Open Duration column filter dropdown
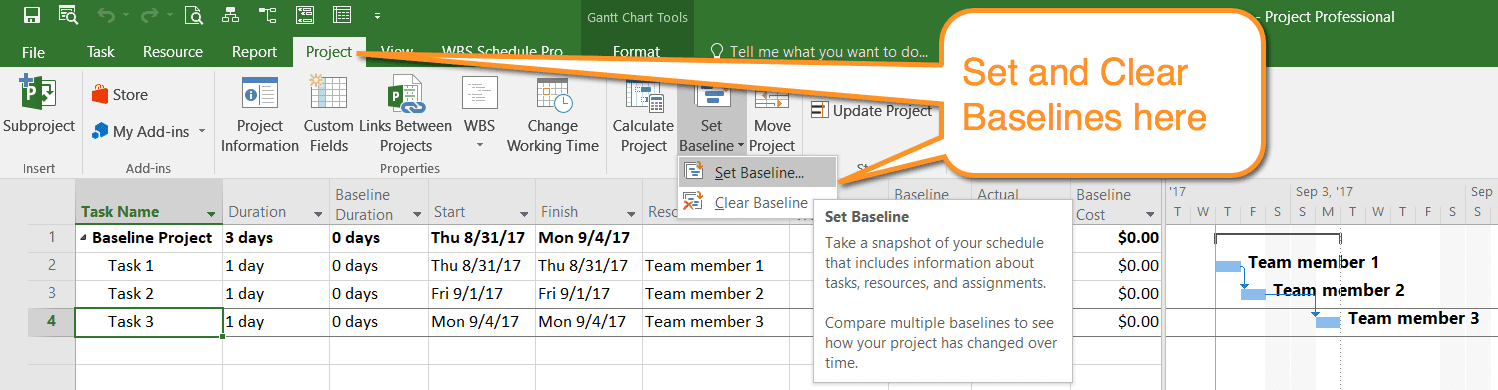This screenshot has height=390, width=1498. [x=318, y=214]
